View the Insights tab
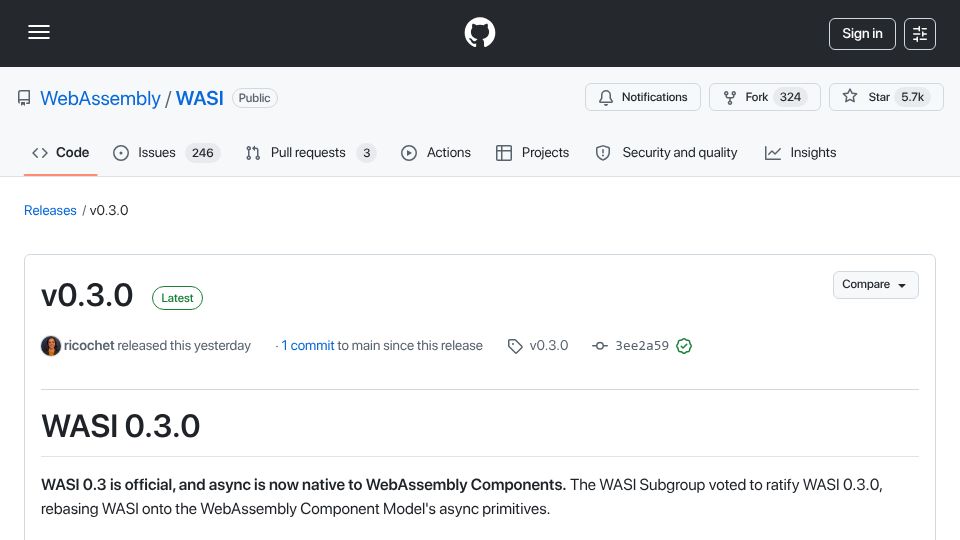Viewport: 960px width, 540px height. [x=800, y=152]
